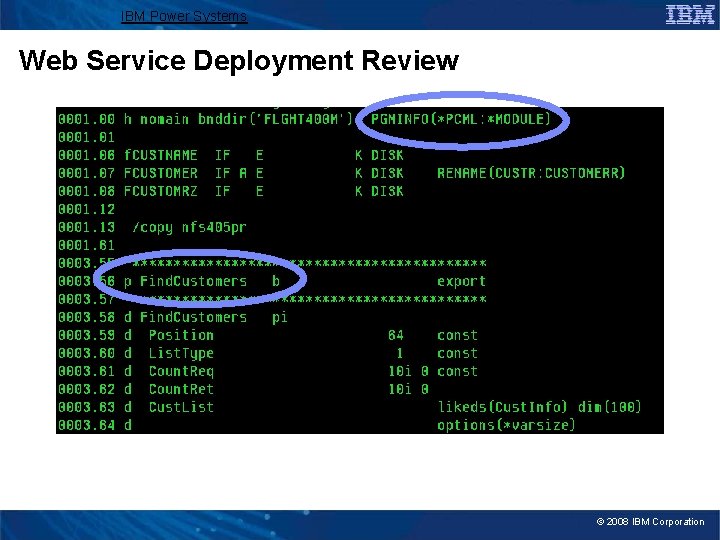Select the PGMINFO(*PCML:*MODULE) keyword
The height and width of the screenshot is (540, 720).
tap(460, 119)
